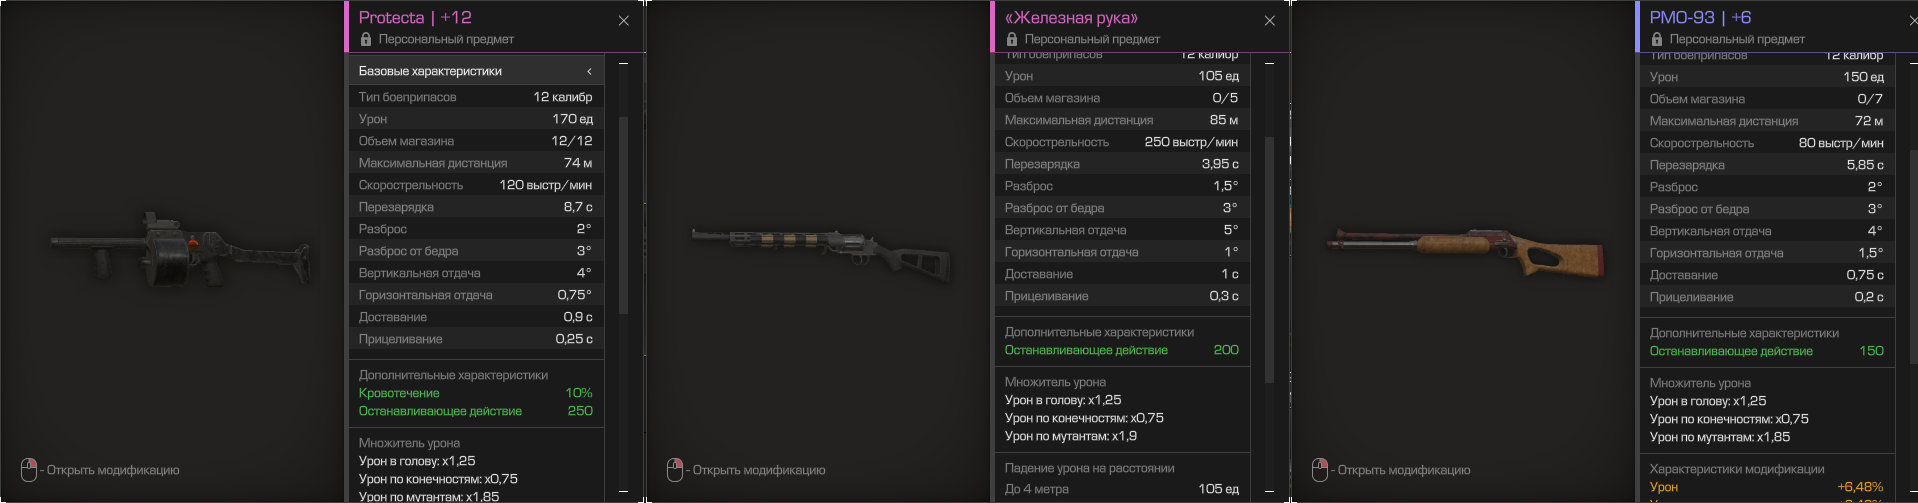Click mouse icon beside PMO-93 Открыть модификацию
This screenshot has height=503, width=1918.
(1320, 469)
